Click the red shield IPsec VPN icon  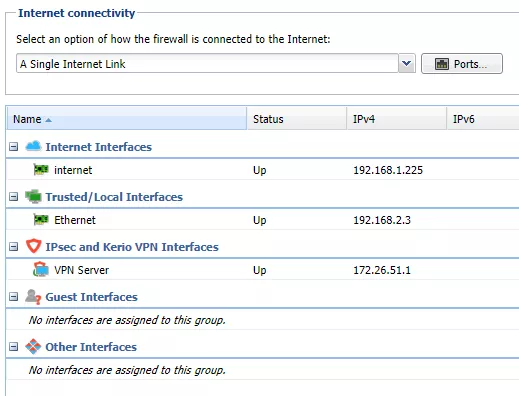point(33,246)
